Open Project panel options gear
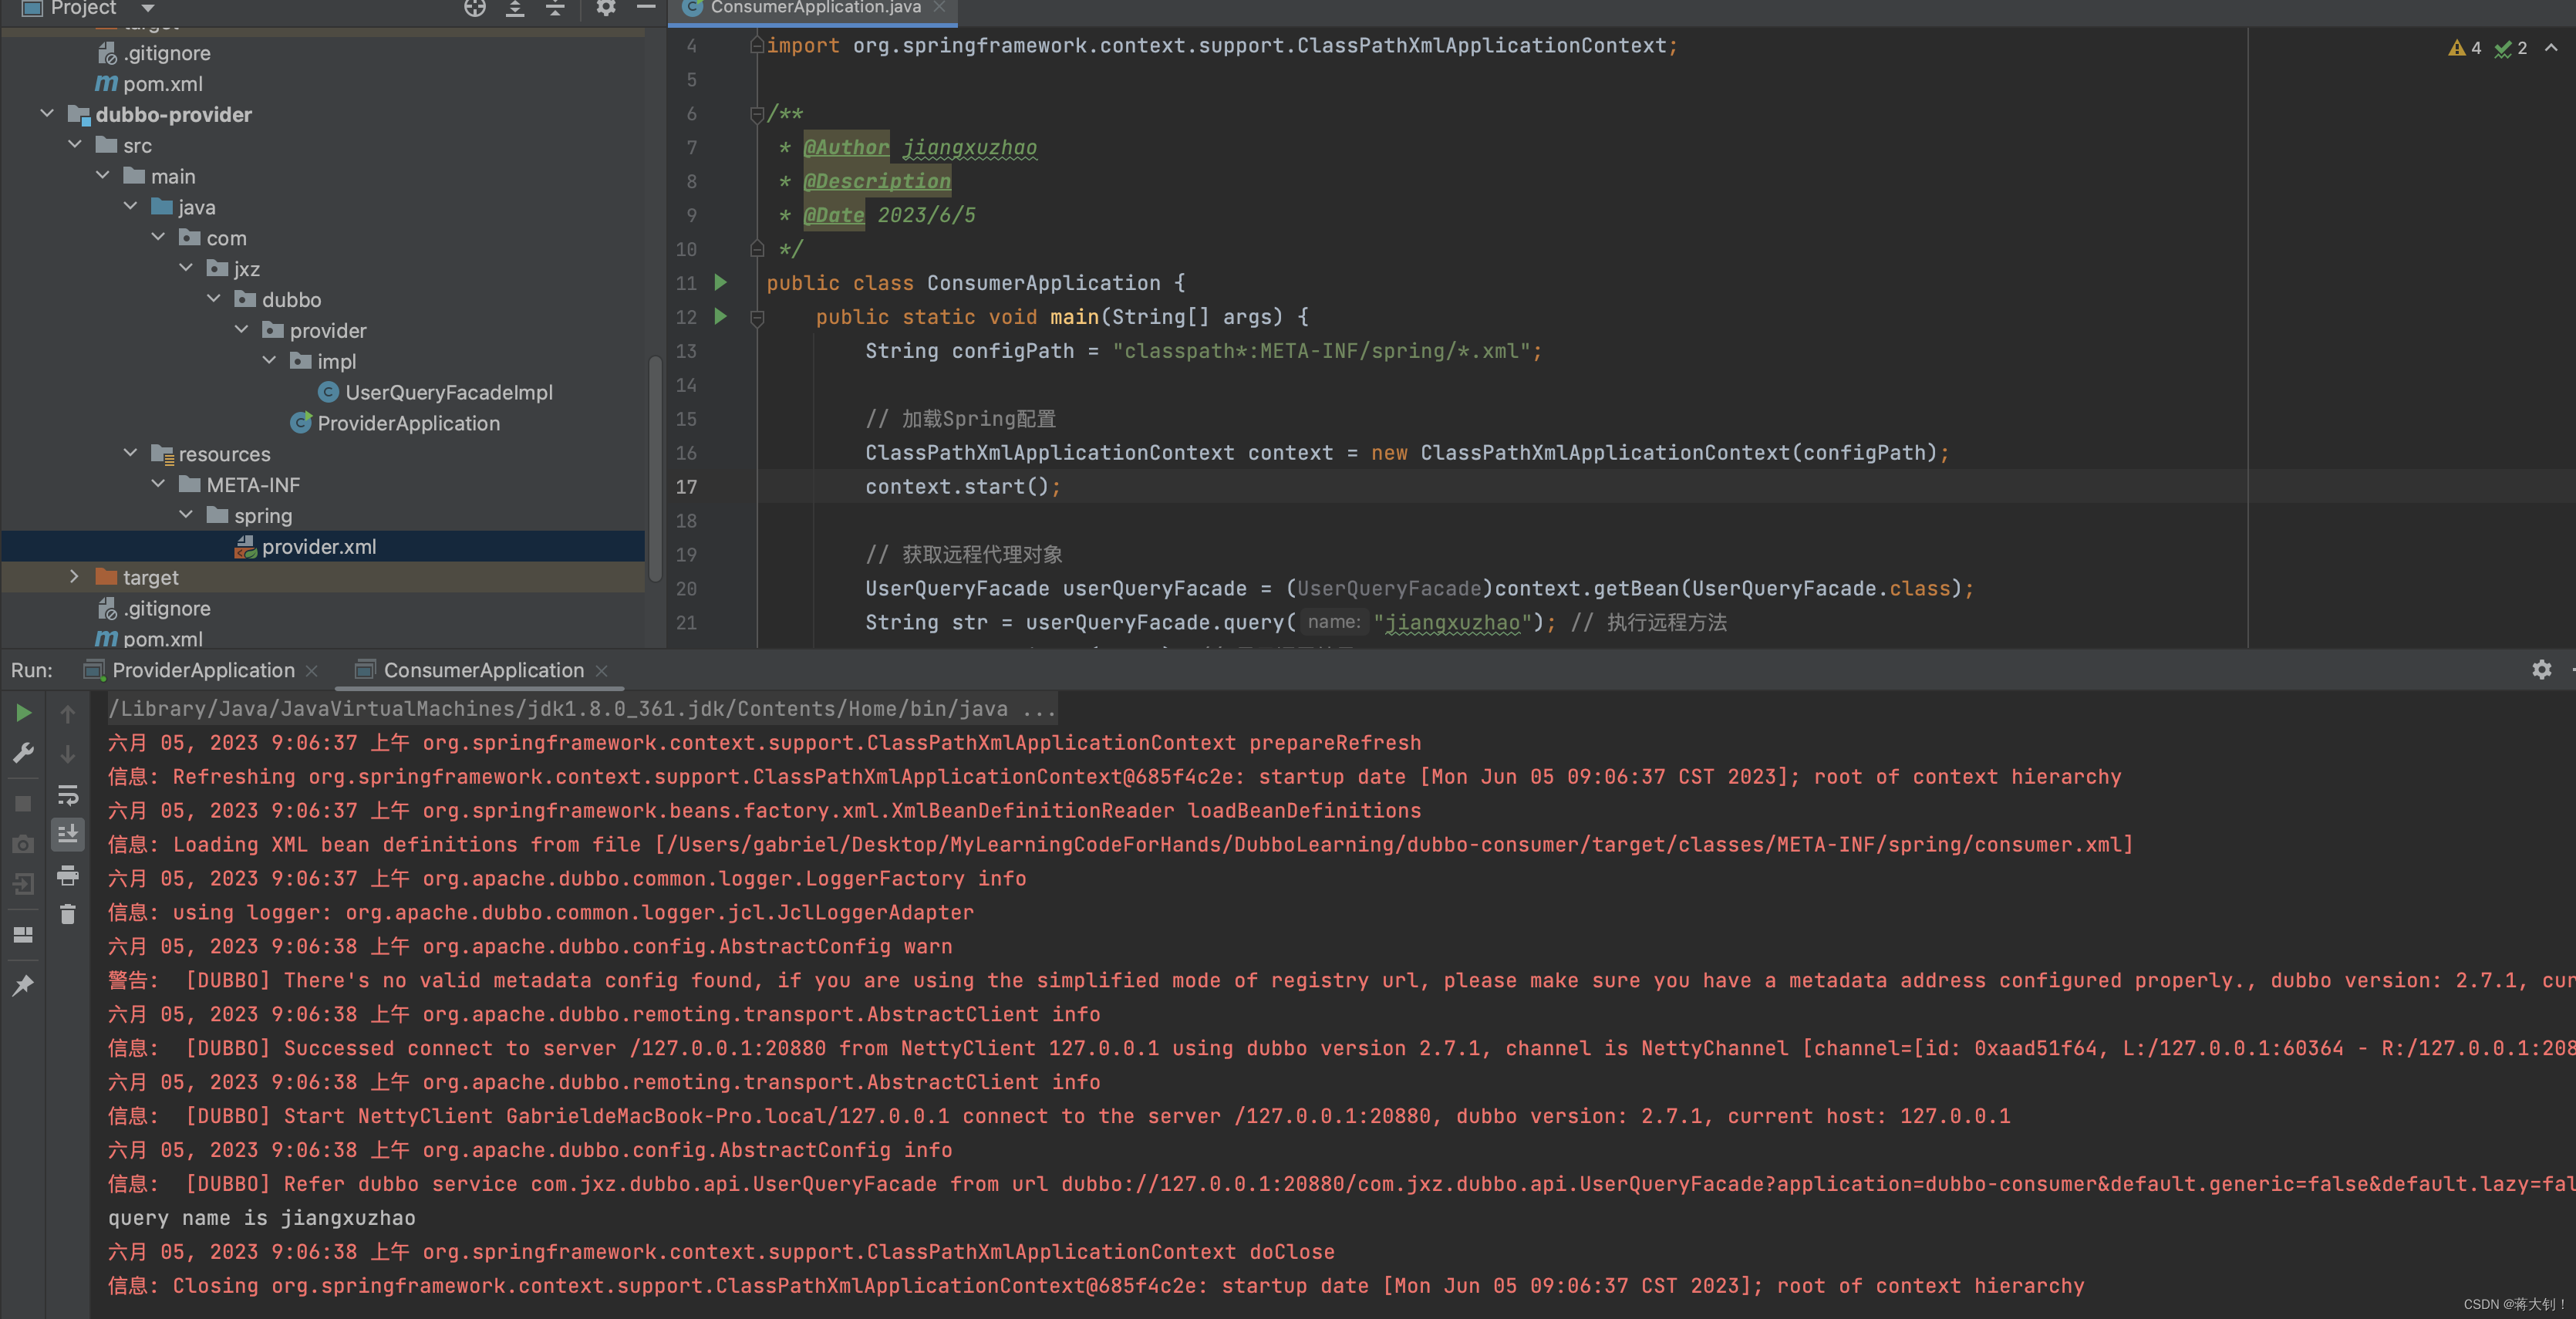Viewport: 2576px width, 1319px height. (605, 8)
